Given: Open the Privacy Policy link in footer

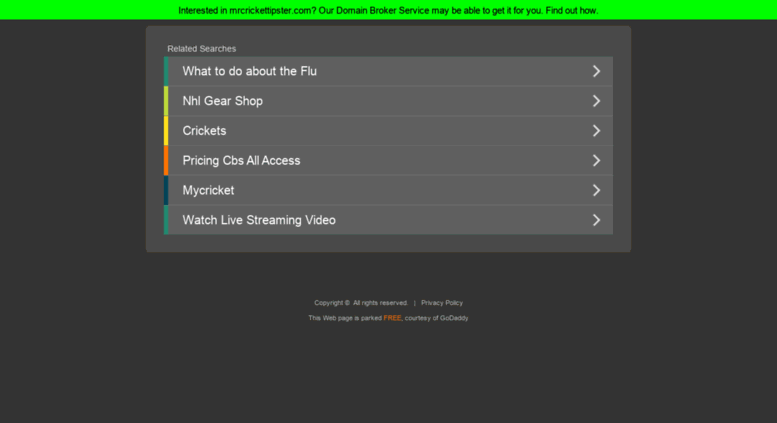Looking at the screenshot, I should (442, 303).
